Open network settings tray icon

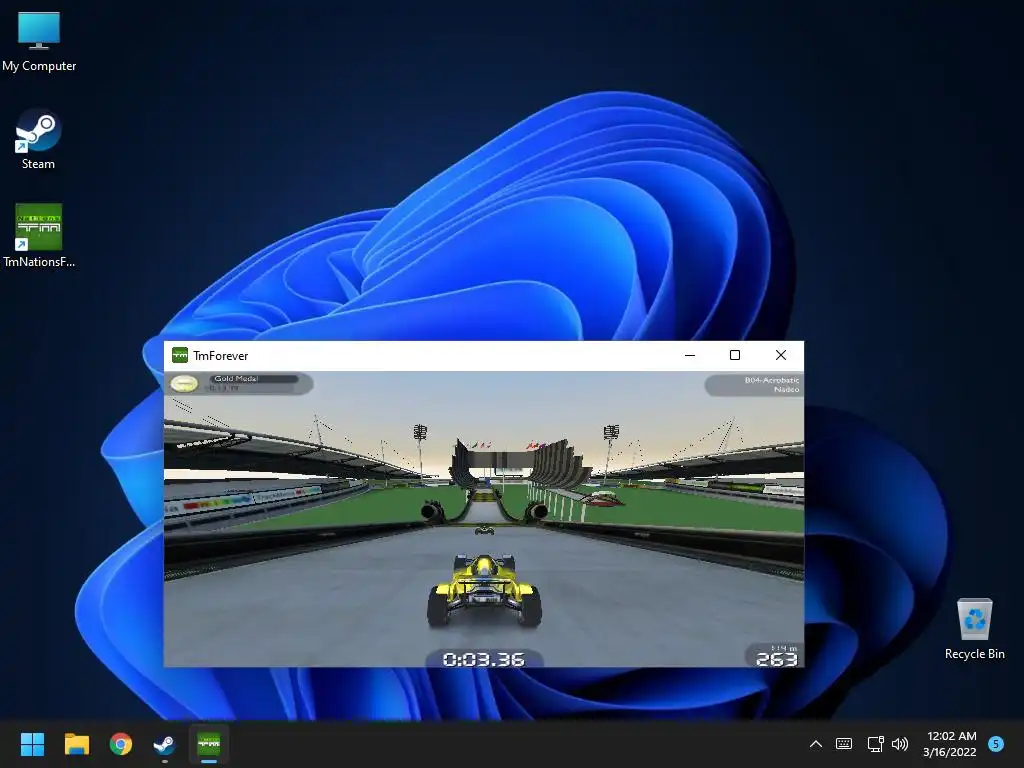[x=875, y=744]
